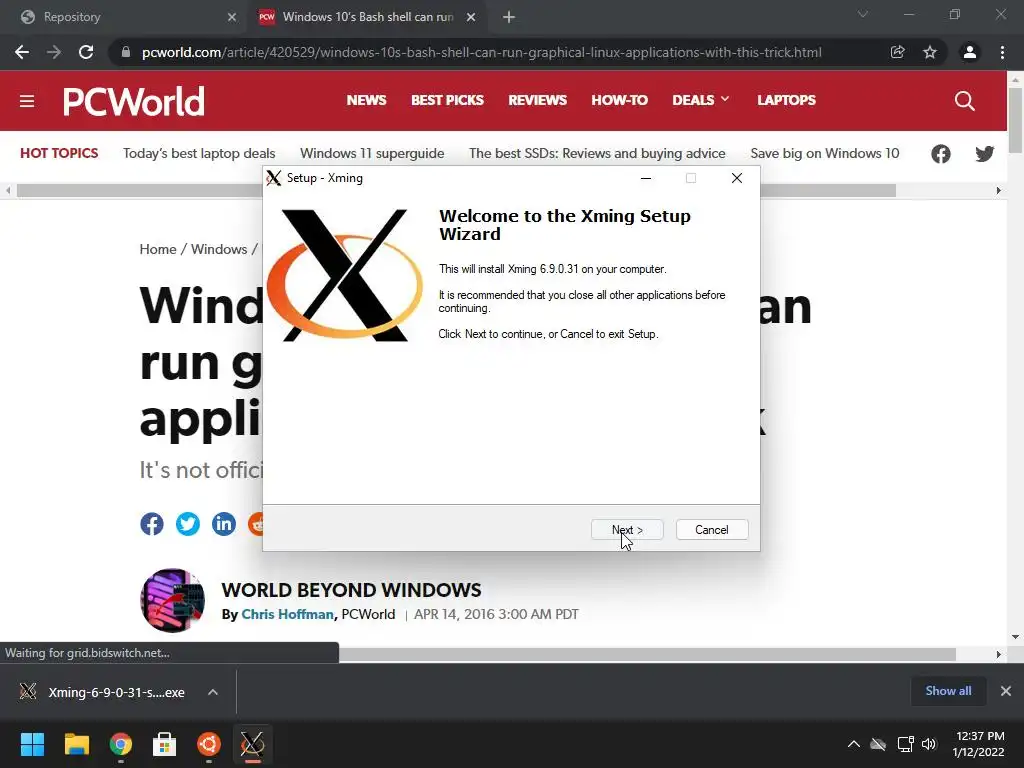Expand the DEALS dropdown menu
Screen dimensions: 1024x768
coord(701,100)
